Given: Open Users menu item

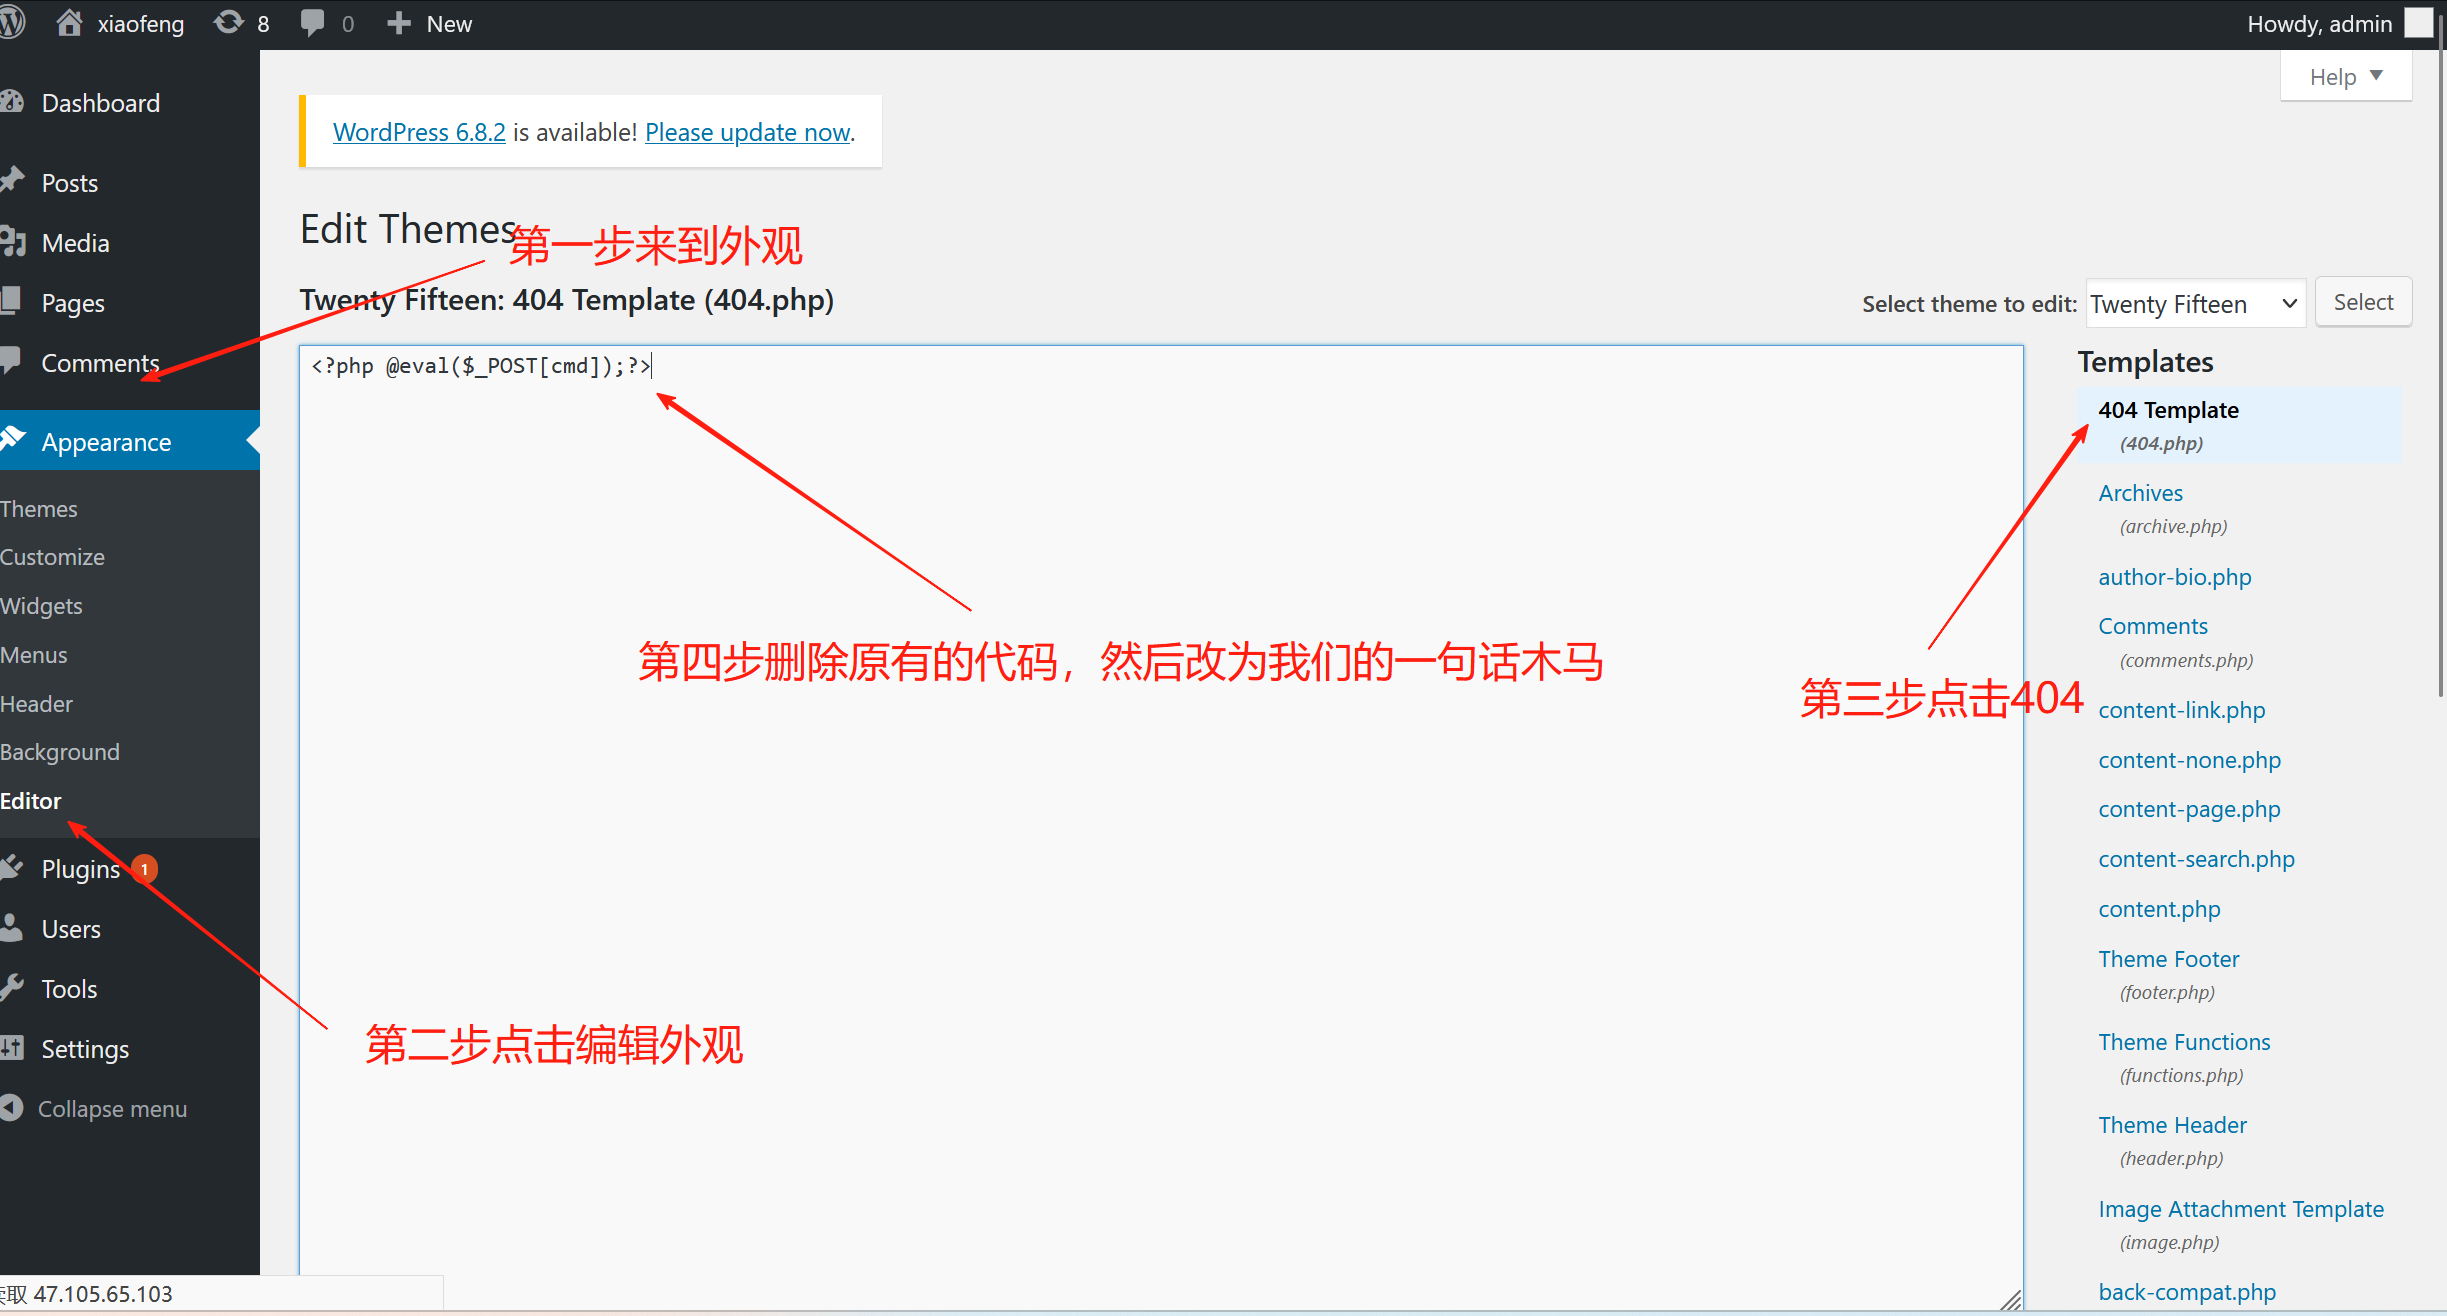Looking at the screenshot, I should 71,929.
